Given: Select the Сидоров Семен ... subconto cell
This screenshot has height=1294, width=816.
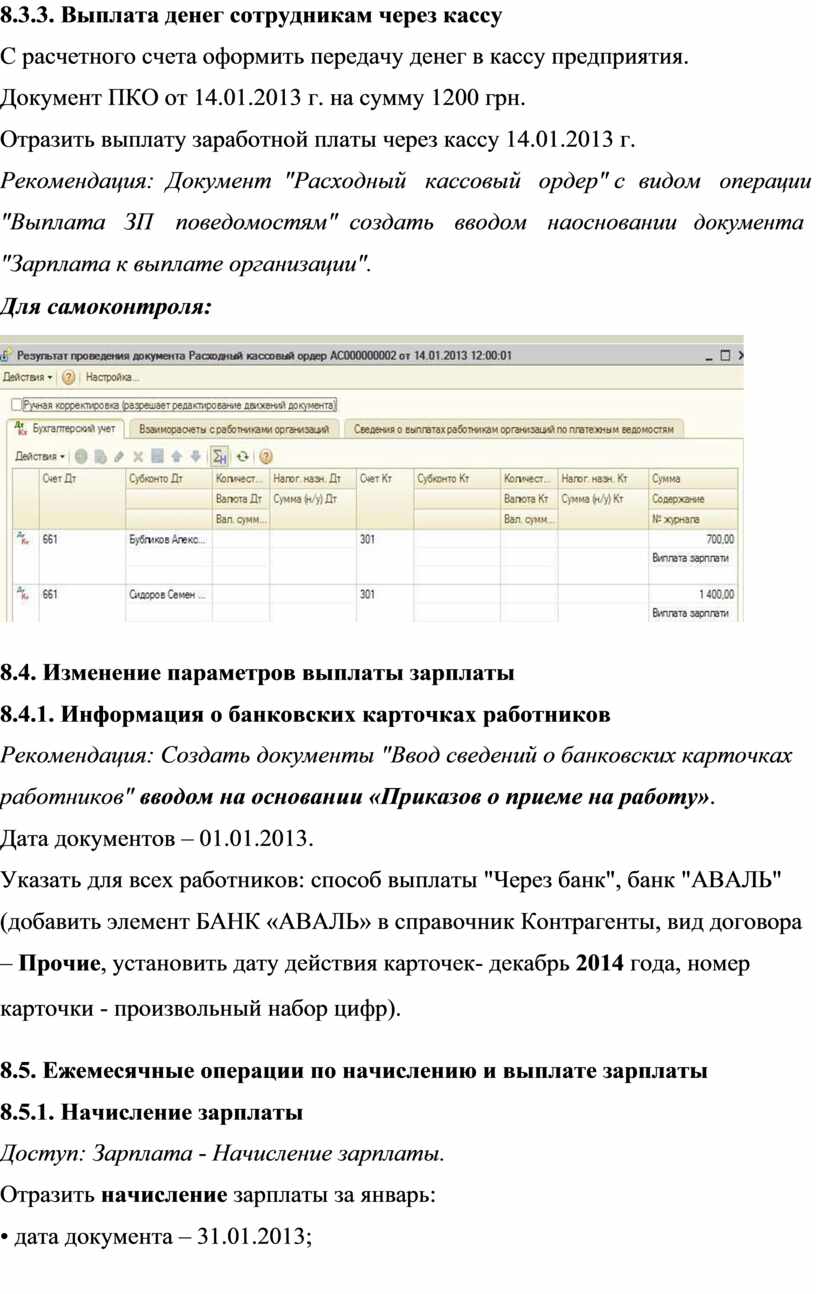Looking at the screenshot, I should coord(169,595).
